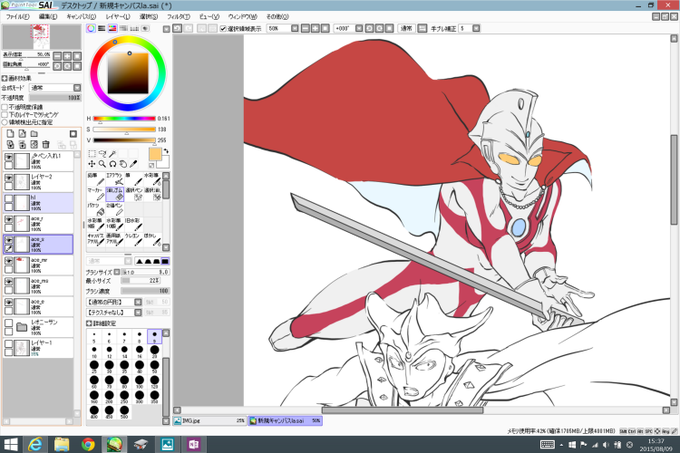Toggle the HSV sliders panel icon
Image resolution: width=680 pixels, height=453 pixels.
tap(112, 28)
